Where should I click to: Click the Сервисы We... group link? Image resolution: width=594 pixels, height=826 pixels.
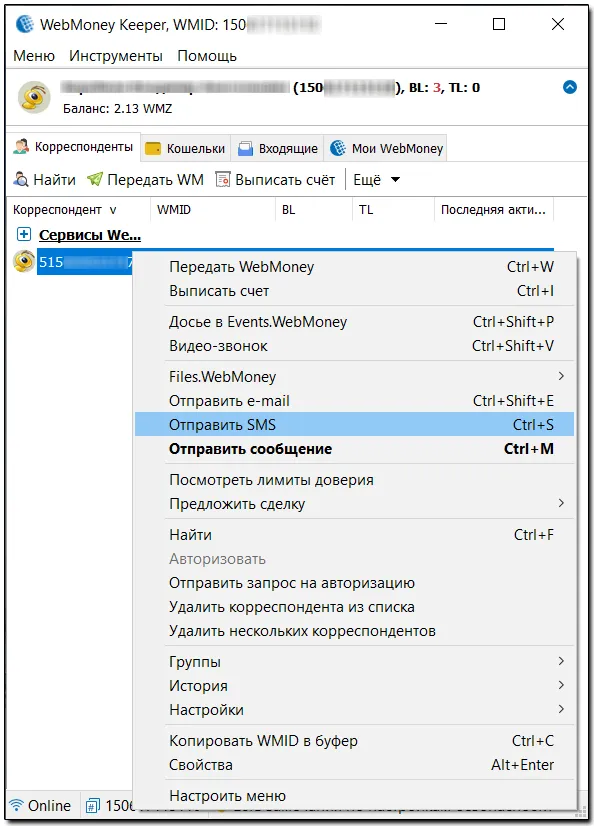(x=90, y=234)
